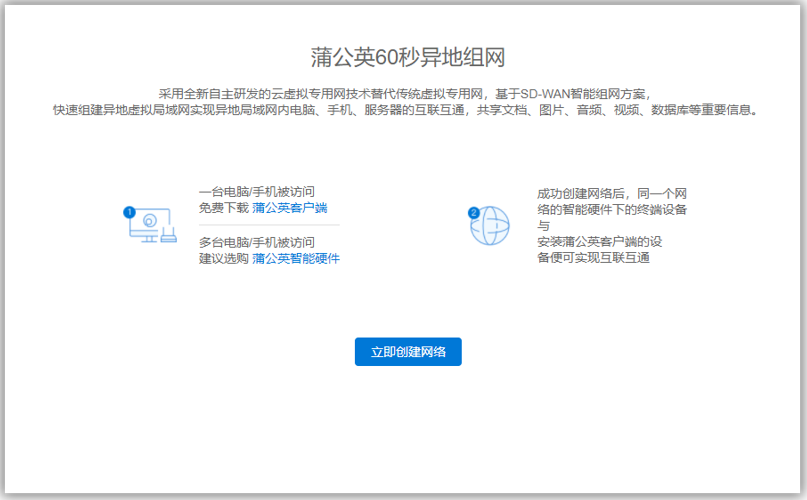
Task: Click the 立即创建网络 button
Action: click(x=408, y=352)
